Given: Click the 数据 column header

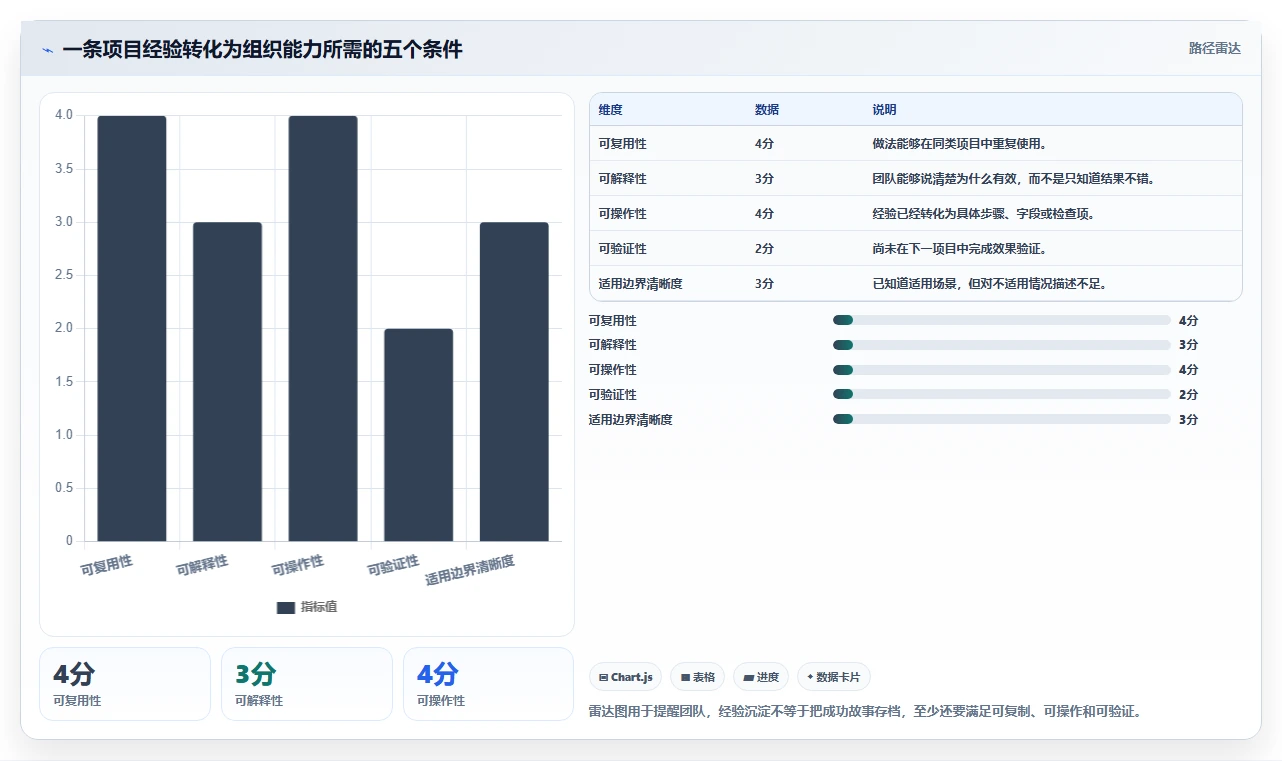Looking at the screenshot, I should click(x=767, y=110).
